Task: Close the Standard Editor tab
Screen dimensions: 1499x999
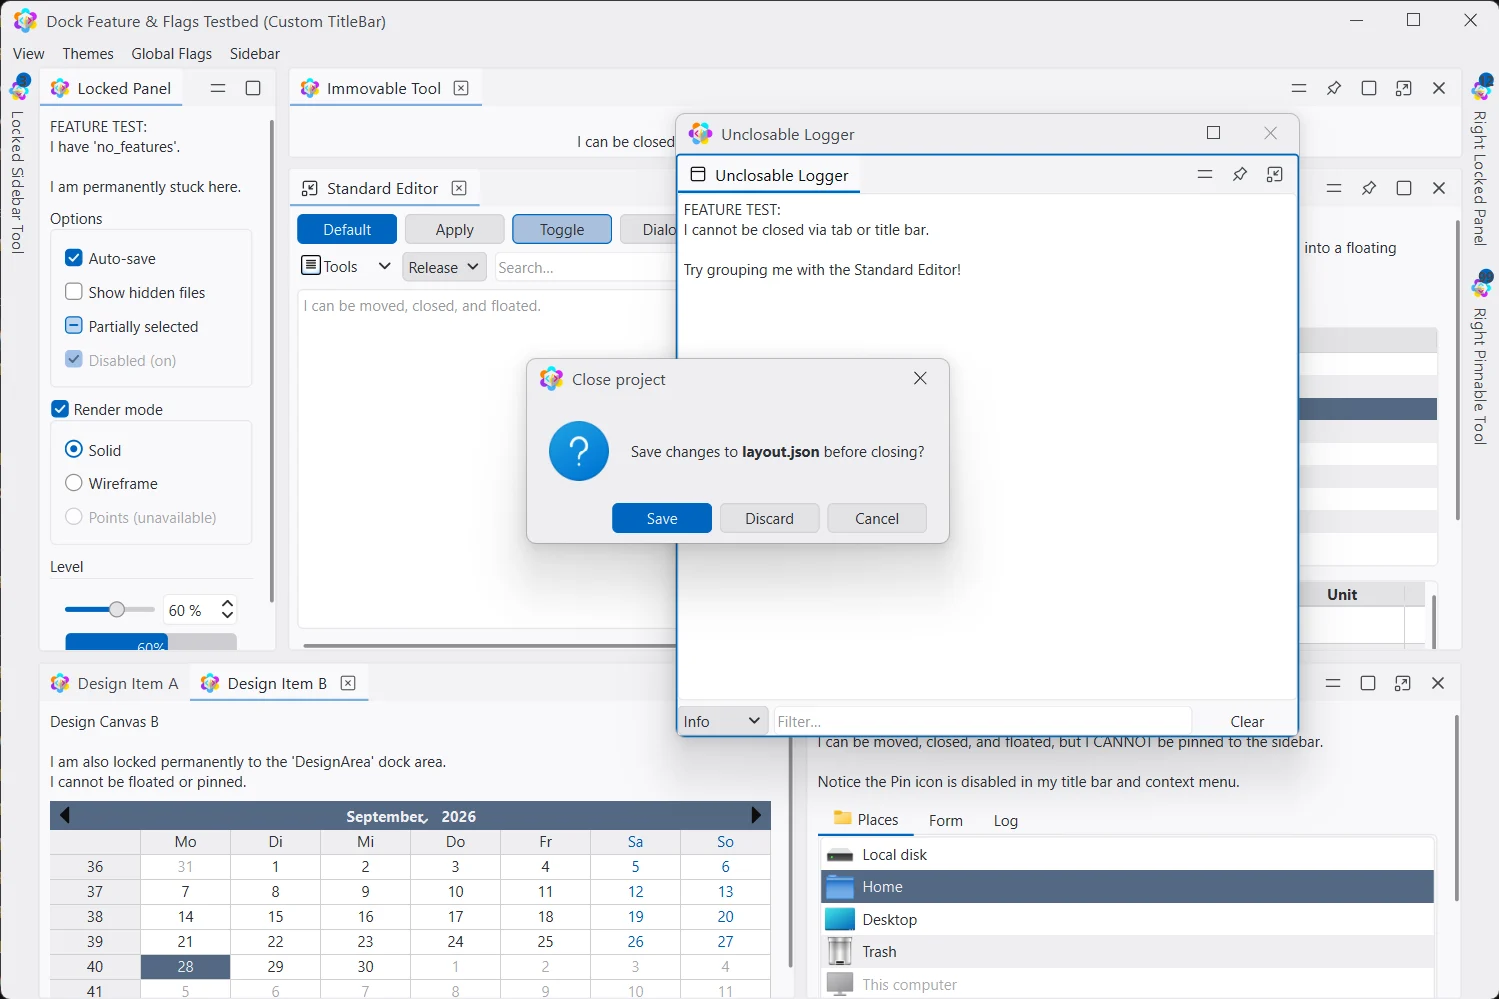Action: 459,188
